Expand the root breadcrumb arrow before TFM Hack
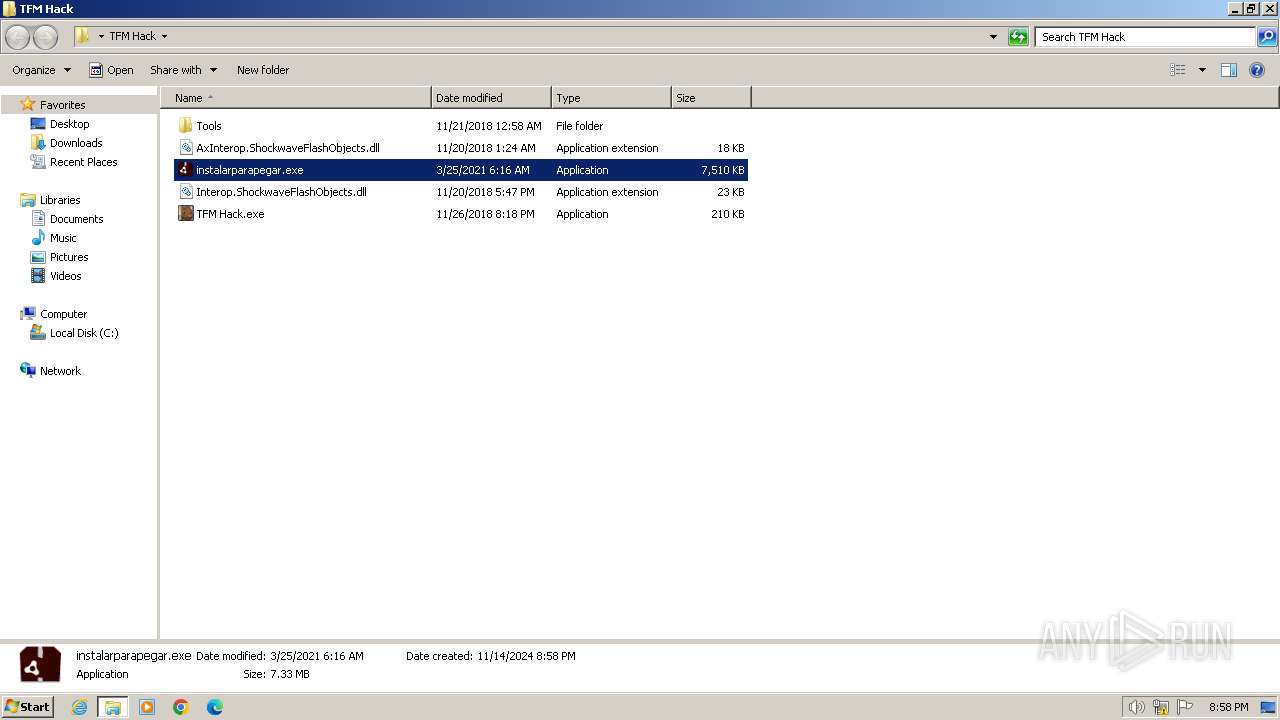Screen dimensions: 1280x720 click(x=101, y=37)
